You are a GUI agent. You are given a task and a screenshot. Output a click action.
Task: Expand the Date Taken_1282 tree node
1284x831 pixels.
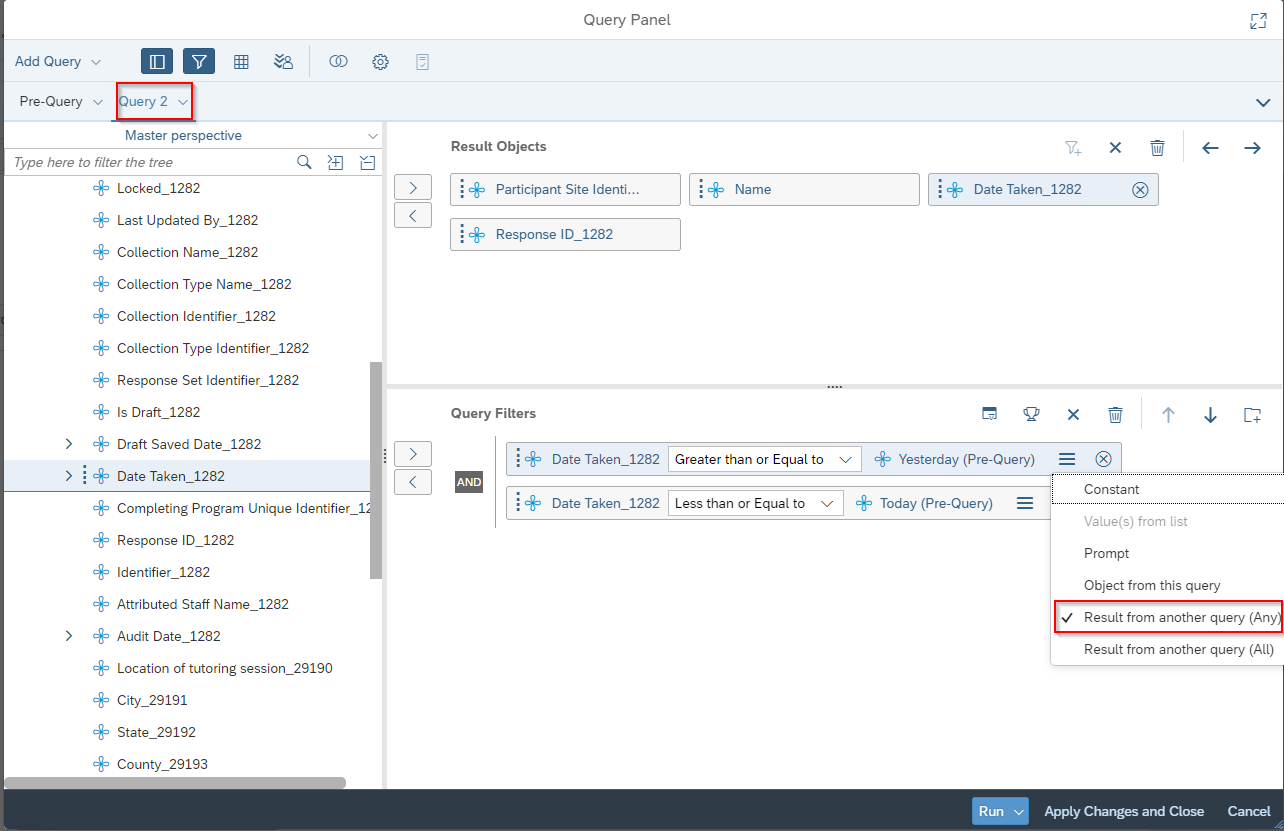click(x=69, y=476)
